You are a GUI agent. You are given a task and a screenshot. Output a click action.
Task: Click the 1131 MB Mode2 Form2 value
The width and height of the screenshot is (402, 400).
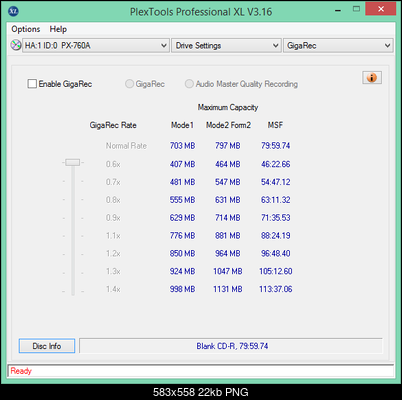228,289
